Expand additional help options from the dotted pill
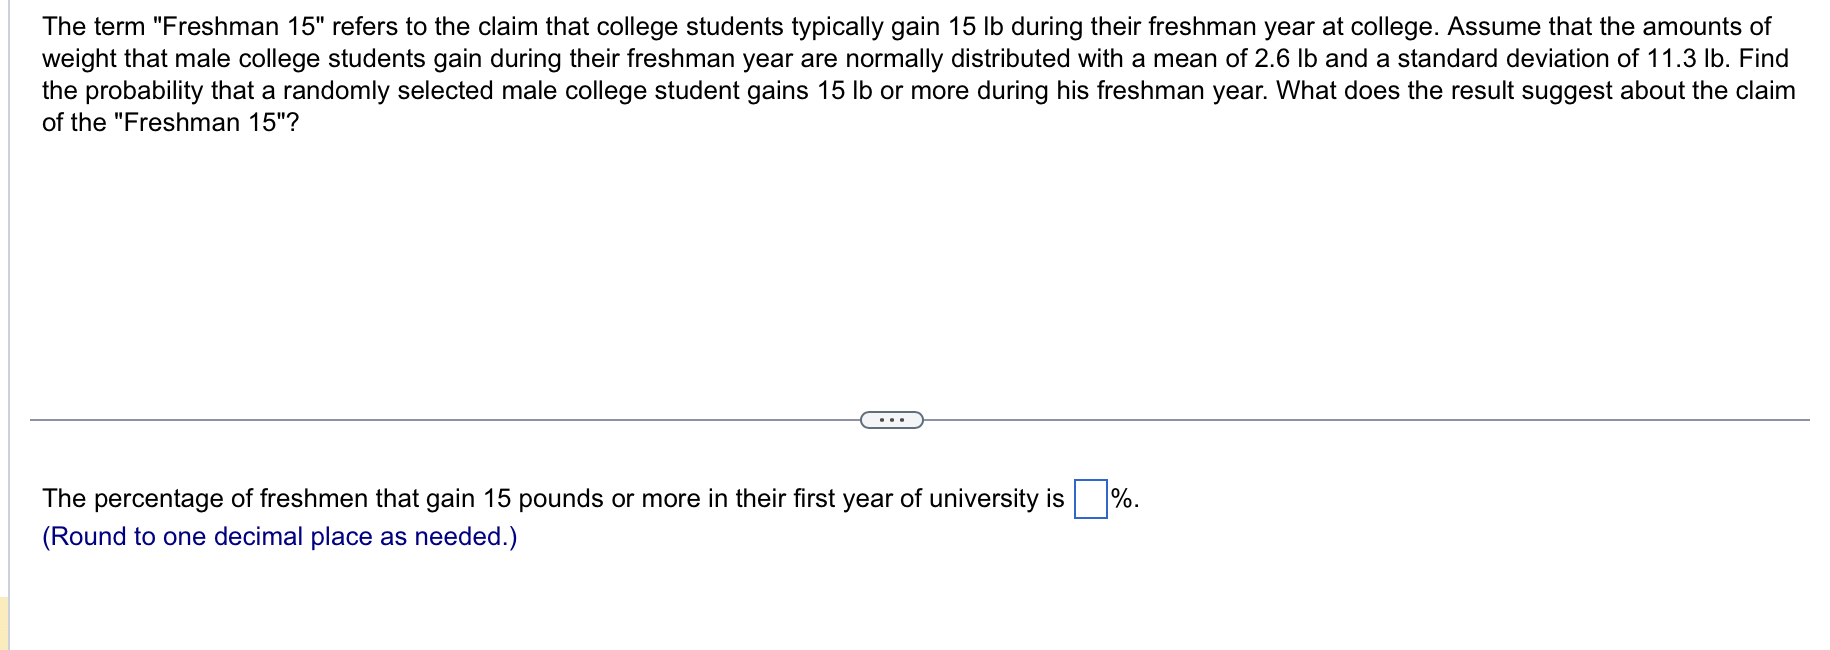The height and width of the screenshot is (650, 1830). pyautogui.click(x=893, y=419)
